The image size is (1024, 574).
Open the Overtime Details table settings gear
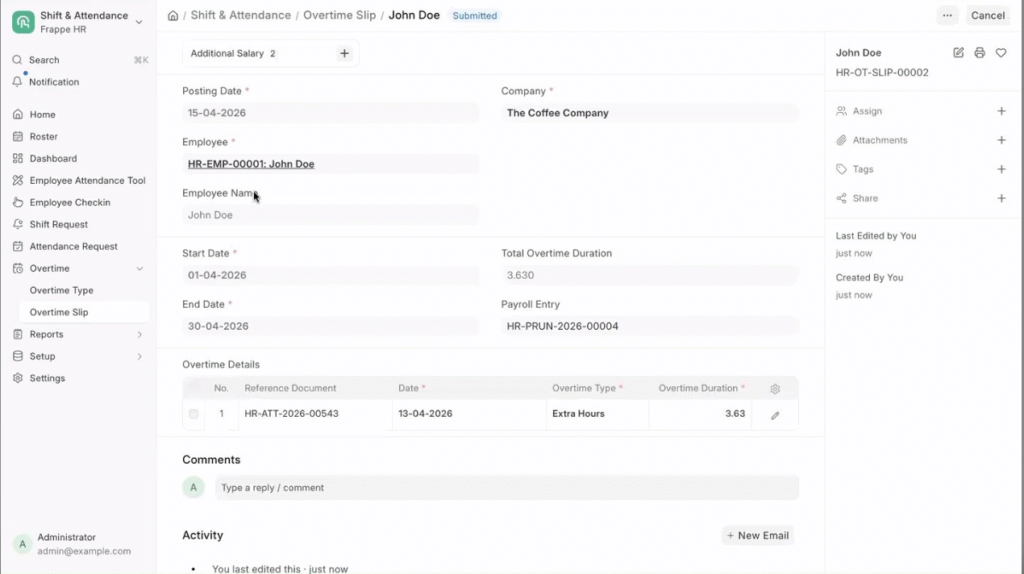[x=775, y=389]
